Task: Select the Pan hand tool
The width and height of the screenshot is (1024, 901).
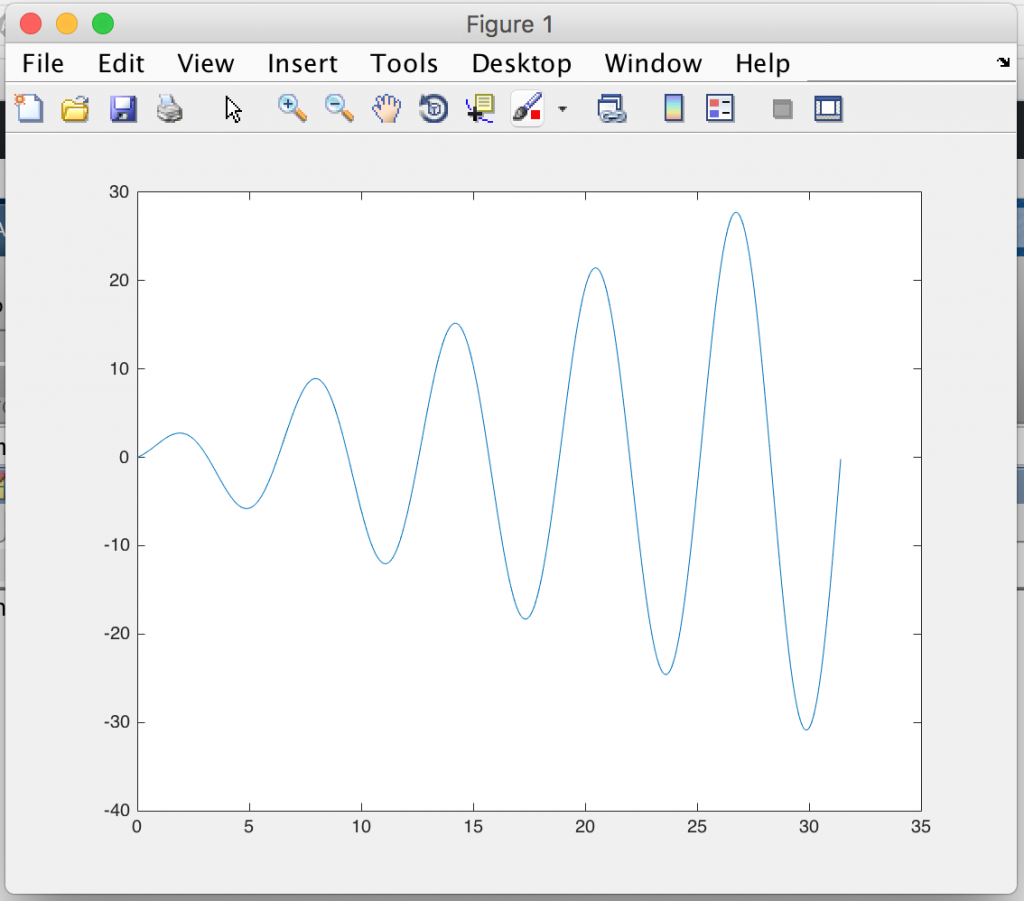Action: 386,109
